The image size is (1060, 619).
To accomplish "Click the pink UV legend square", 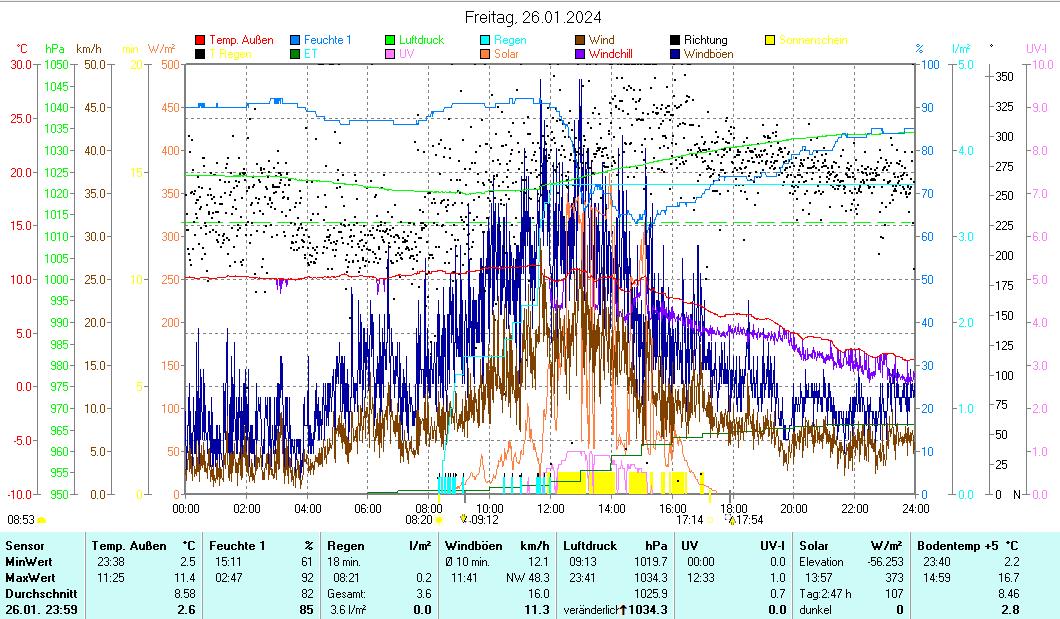I will [x=391, y=54].
